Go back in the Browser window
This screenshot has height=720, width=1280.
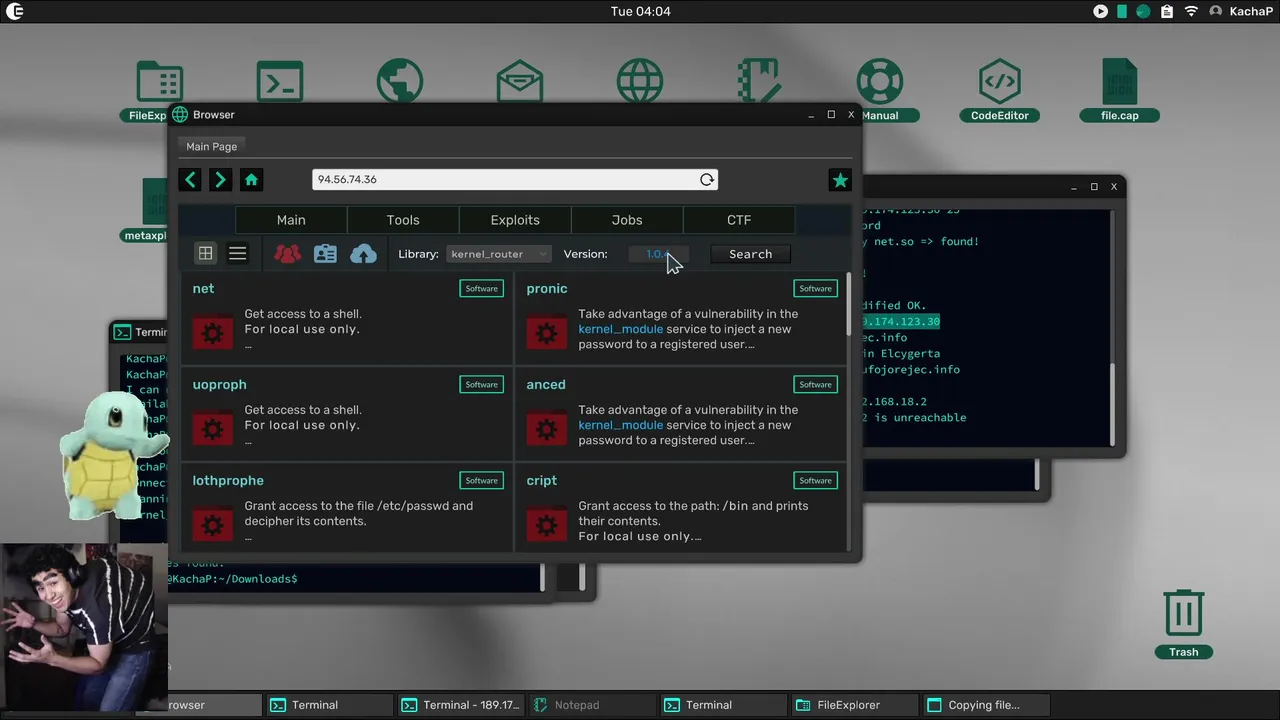[x=190, y=179]
